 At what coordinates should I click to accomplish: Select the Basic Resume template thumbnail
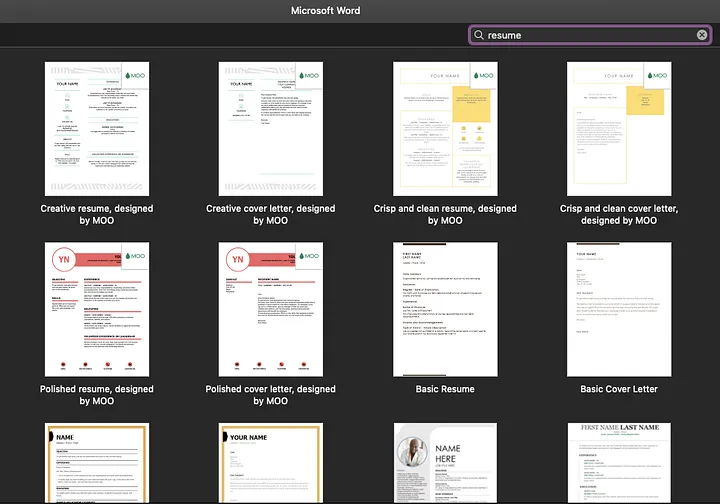[445, 309]
